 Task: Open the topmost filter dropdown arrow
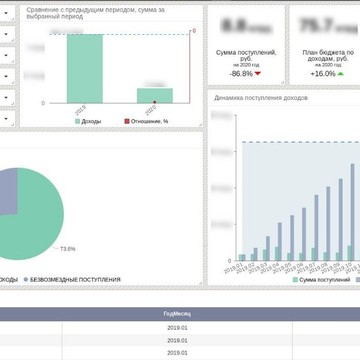(6, 13)
